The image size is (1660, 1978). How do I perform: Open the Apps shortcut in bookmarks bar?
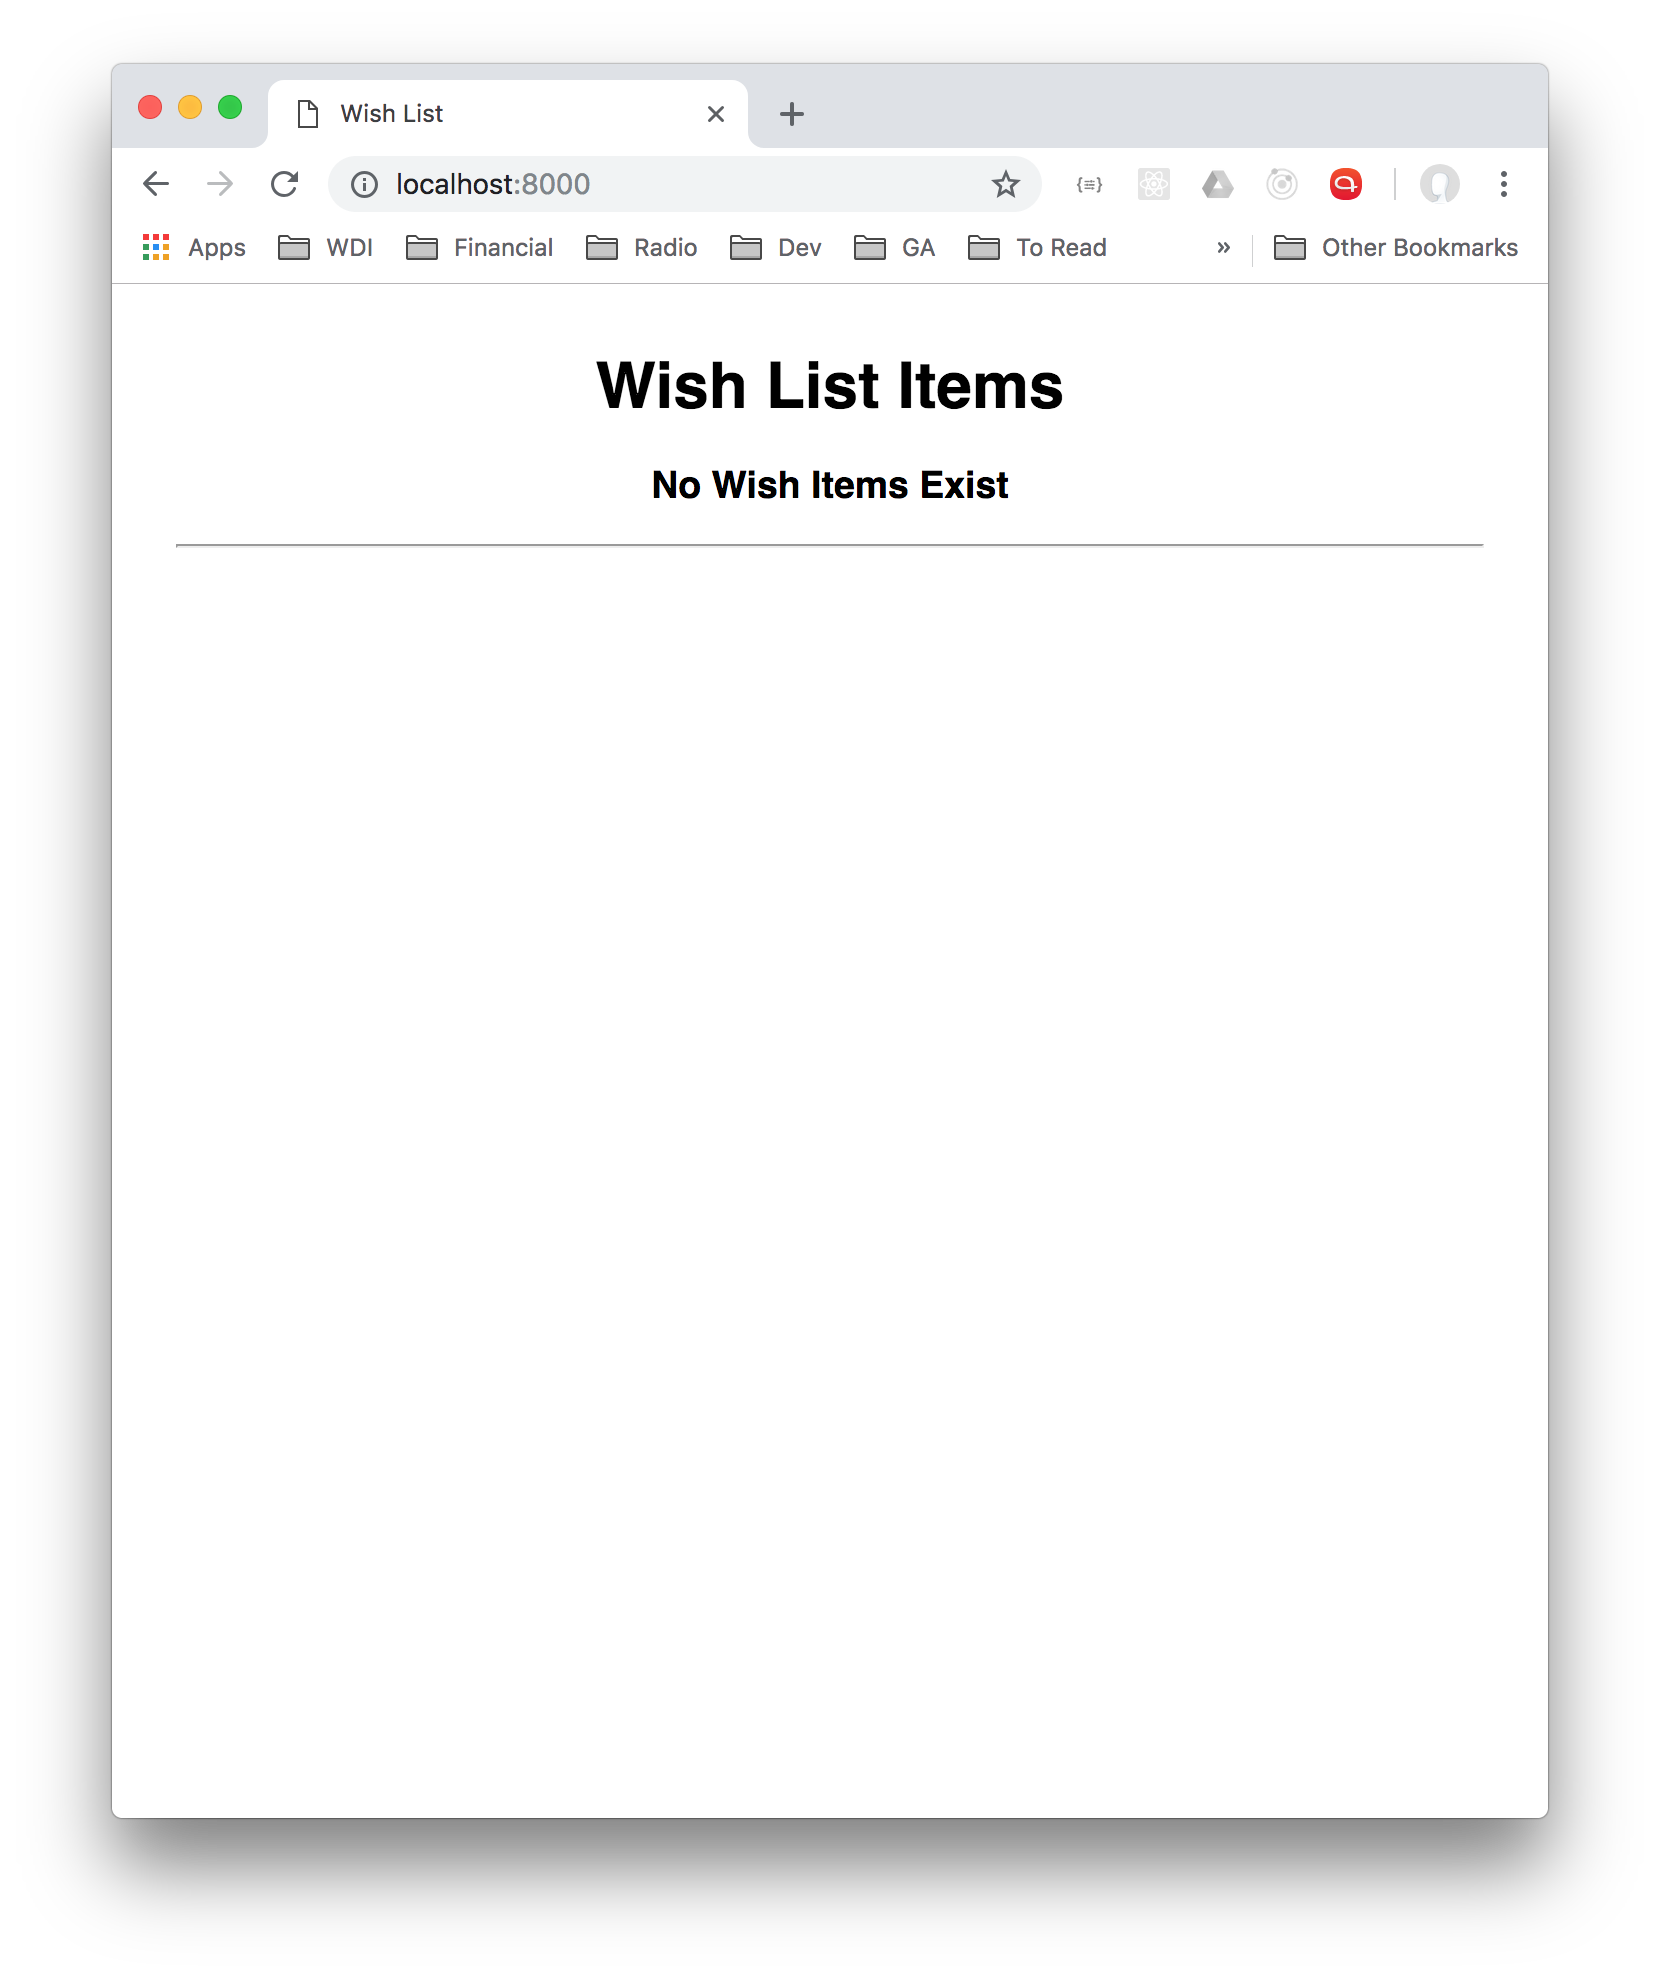194,248
